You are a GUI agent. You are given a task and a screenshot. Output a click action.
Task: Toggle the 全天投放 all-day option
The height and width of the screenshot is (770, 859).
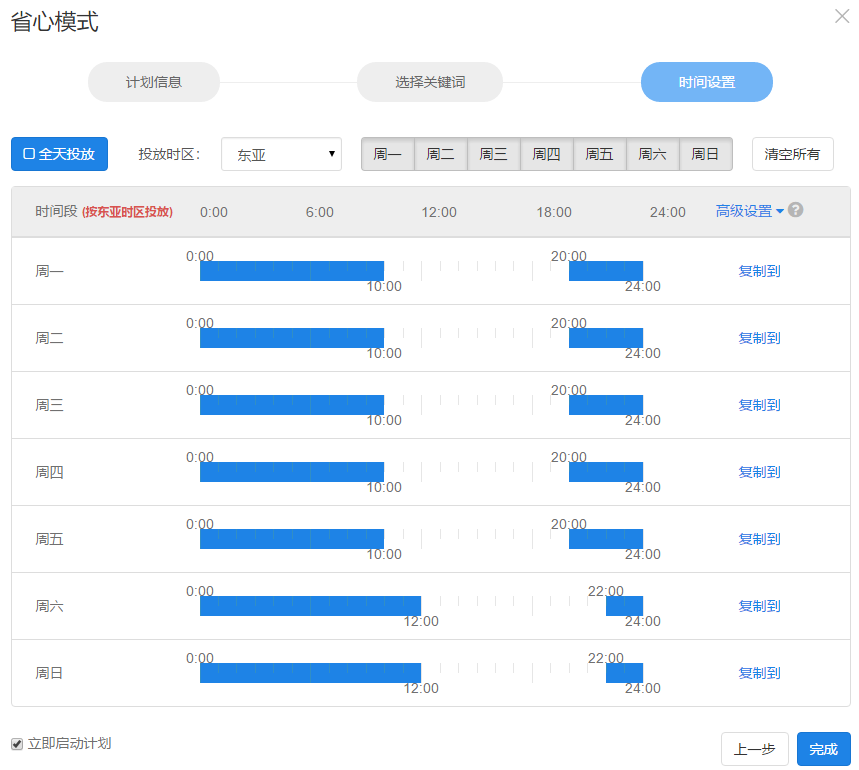59,154
